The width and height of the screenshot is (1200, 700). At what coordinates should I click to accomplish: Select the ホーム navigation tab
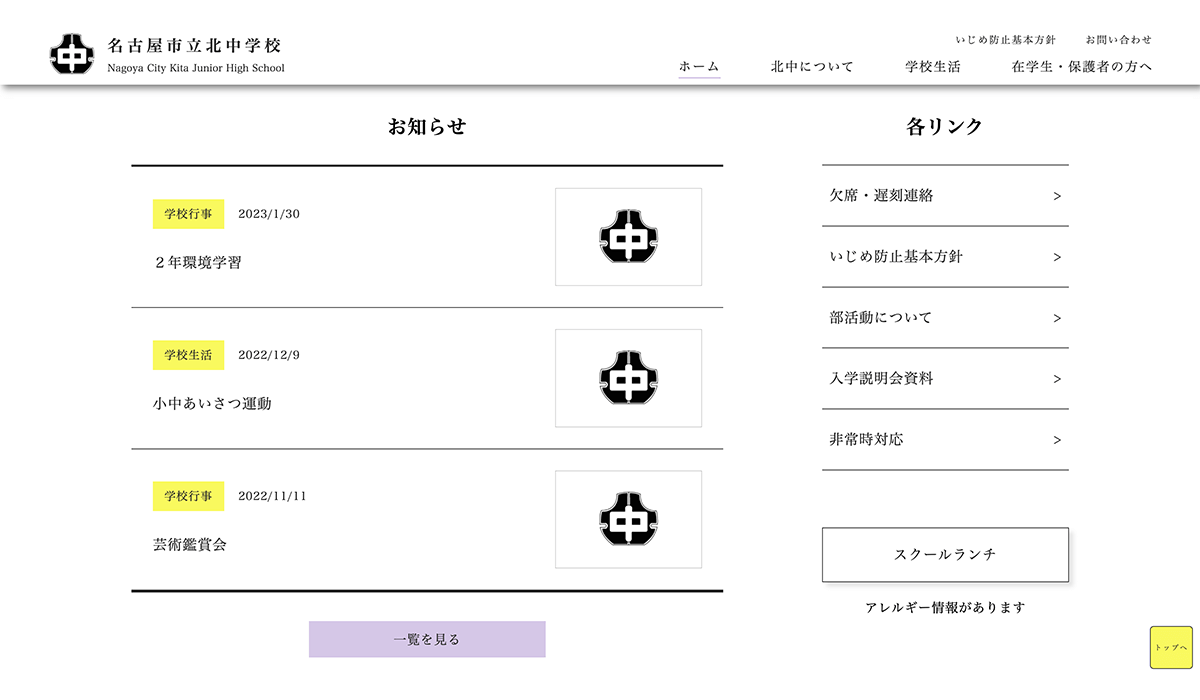coord(698,66)
